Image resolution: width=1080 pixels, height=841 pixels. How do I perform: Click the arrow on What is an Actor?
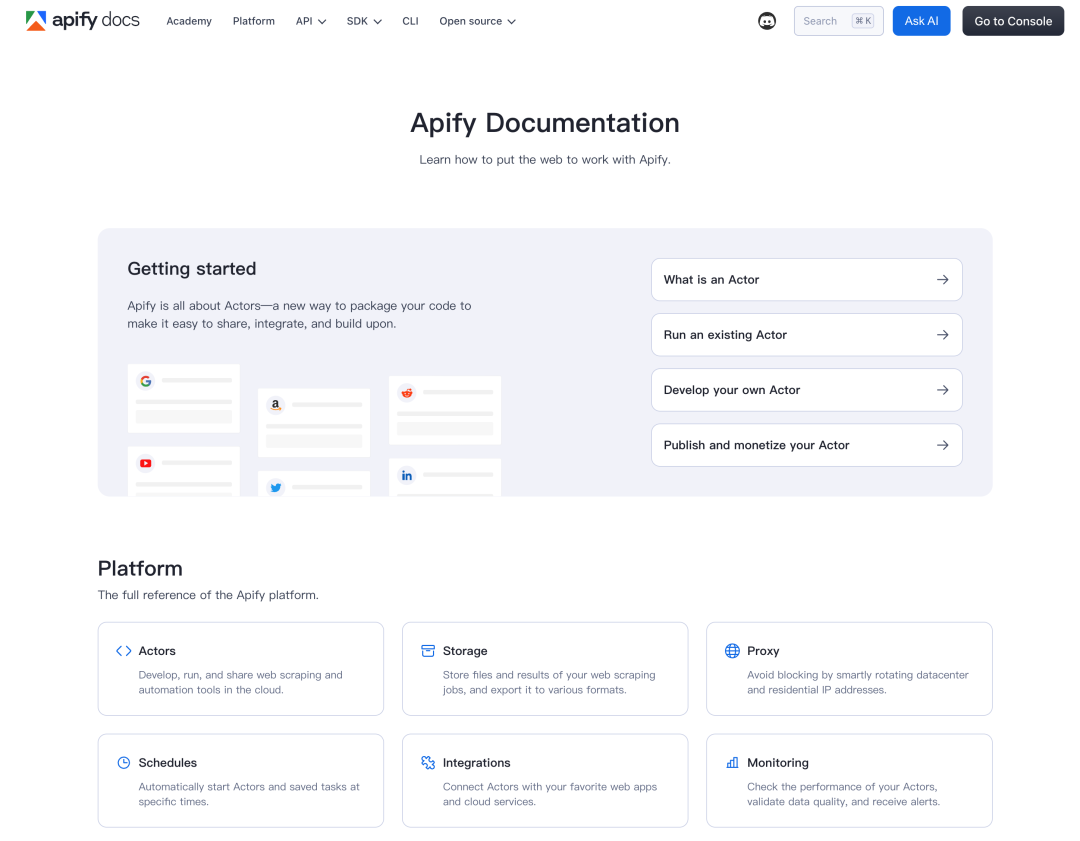point(942,280)
